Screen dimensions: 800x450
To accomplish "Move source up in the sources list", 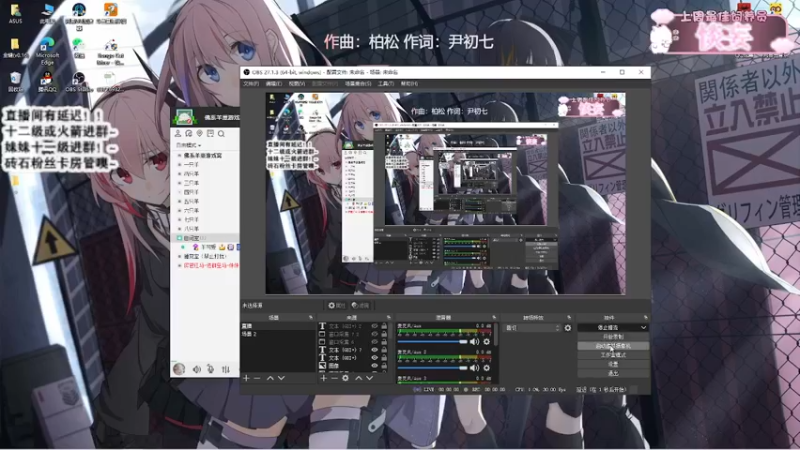I will pos(359,378).
